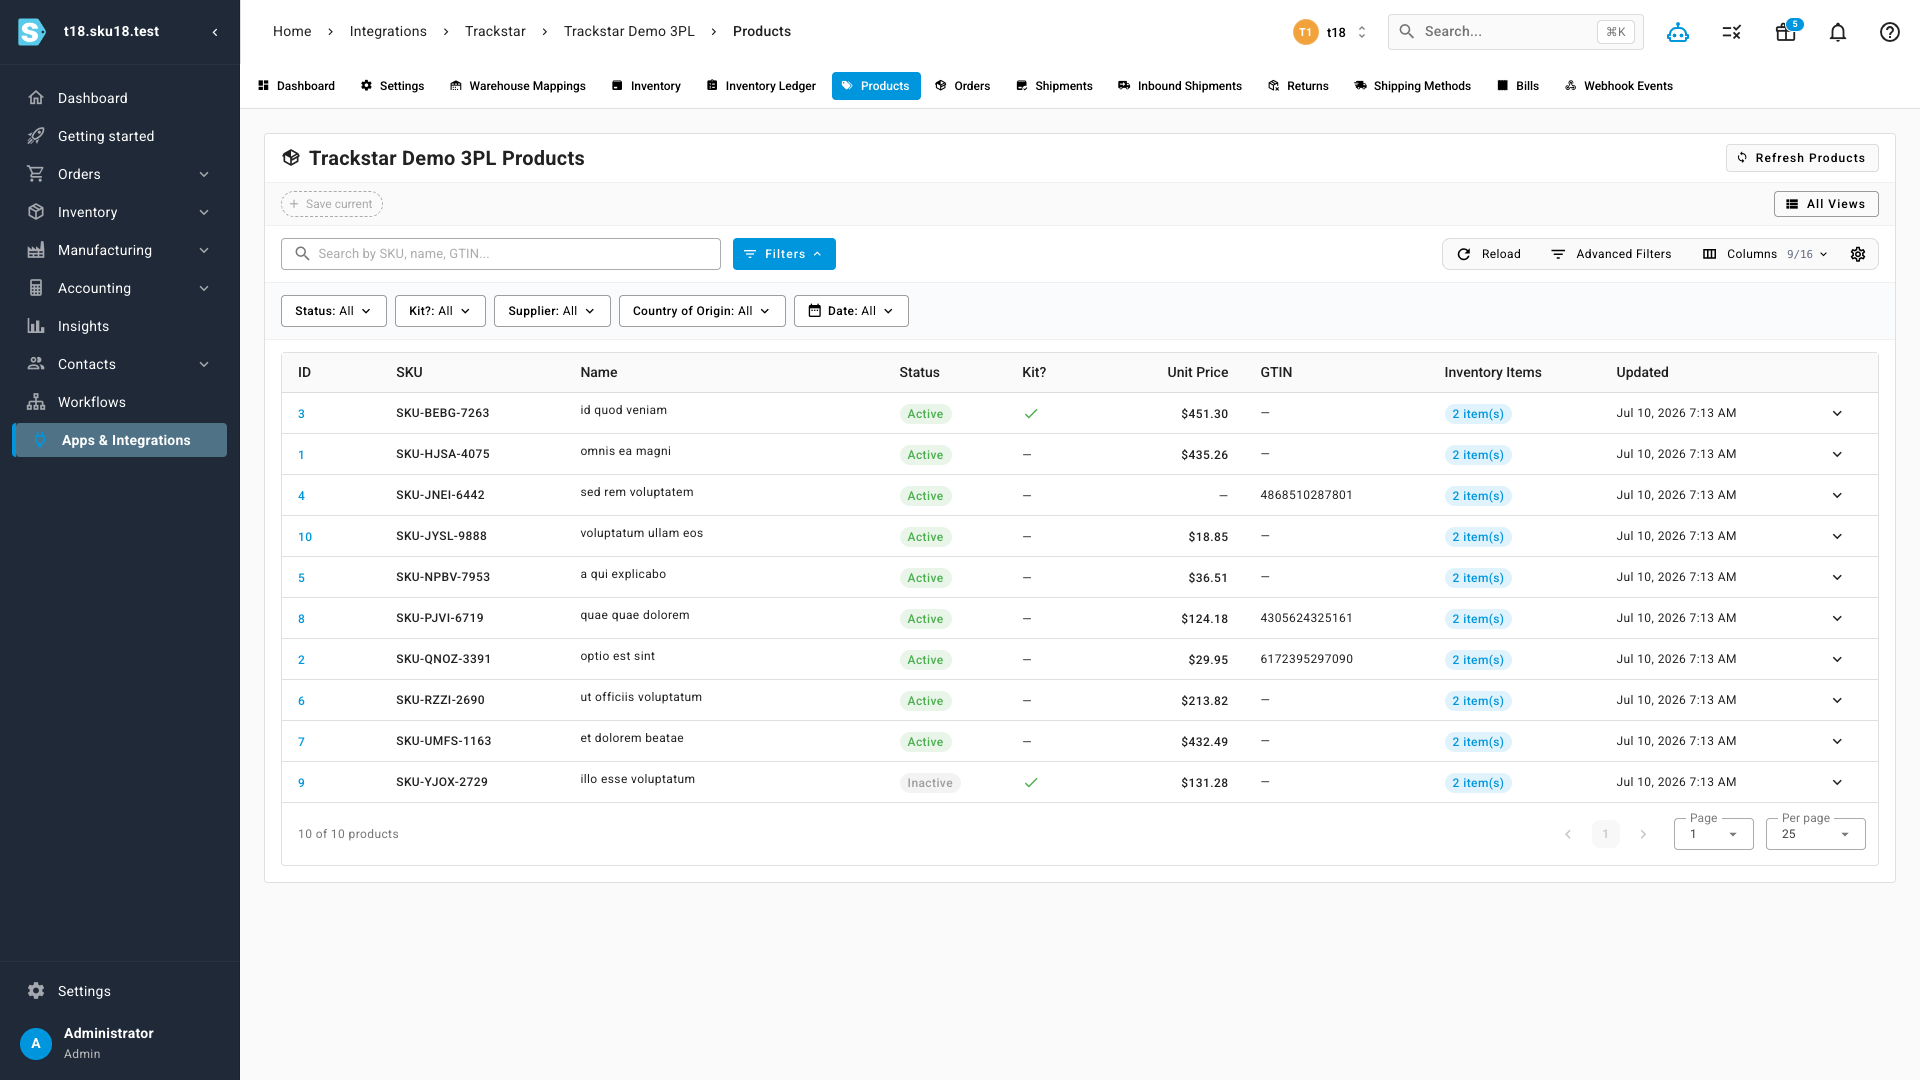Viewport: 1920px width, 1080px height.
Task: Expand row SKU-BEBG-7263 details
Action: coord(1837,413)
